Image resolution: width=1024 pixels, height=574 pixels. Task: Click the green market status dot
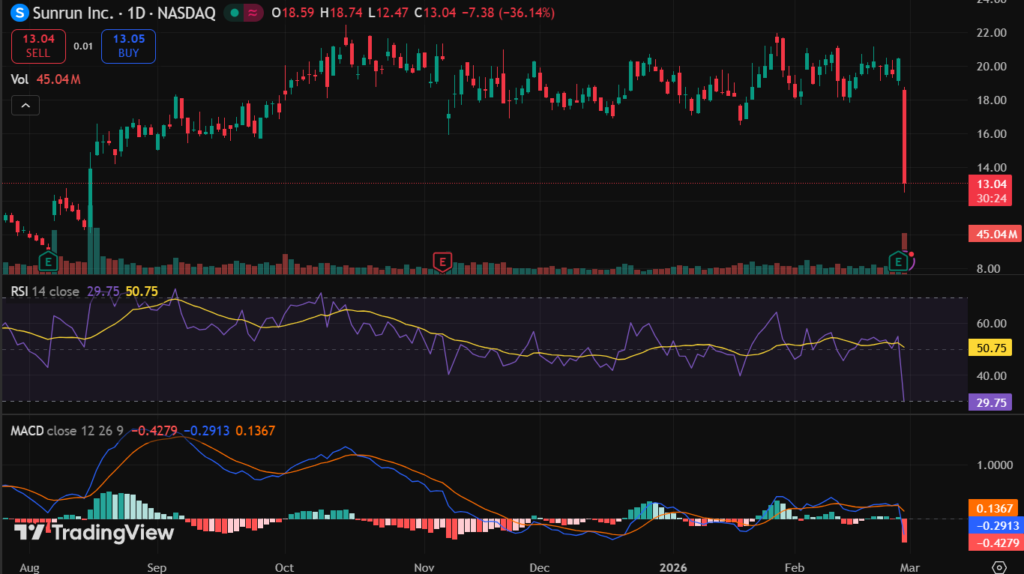coord(233,14)
